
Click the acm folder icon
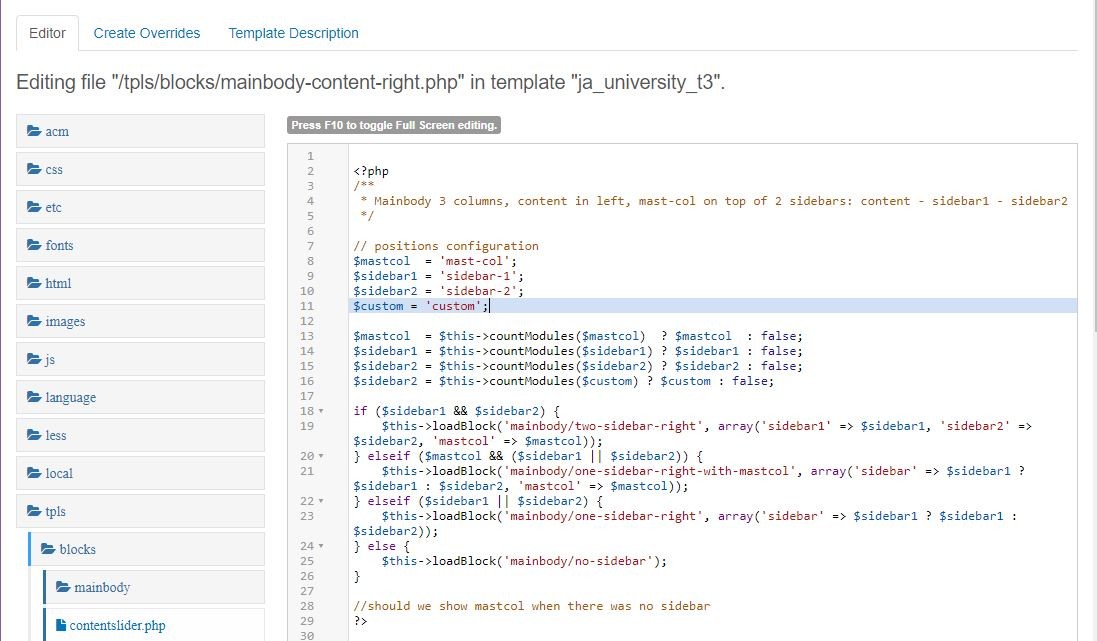[34, 131]
